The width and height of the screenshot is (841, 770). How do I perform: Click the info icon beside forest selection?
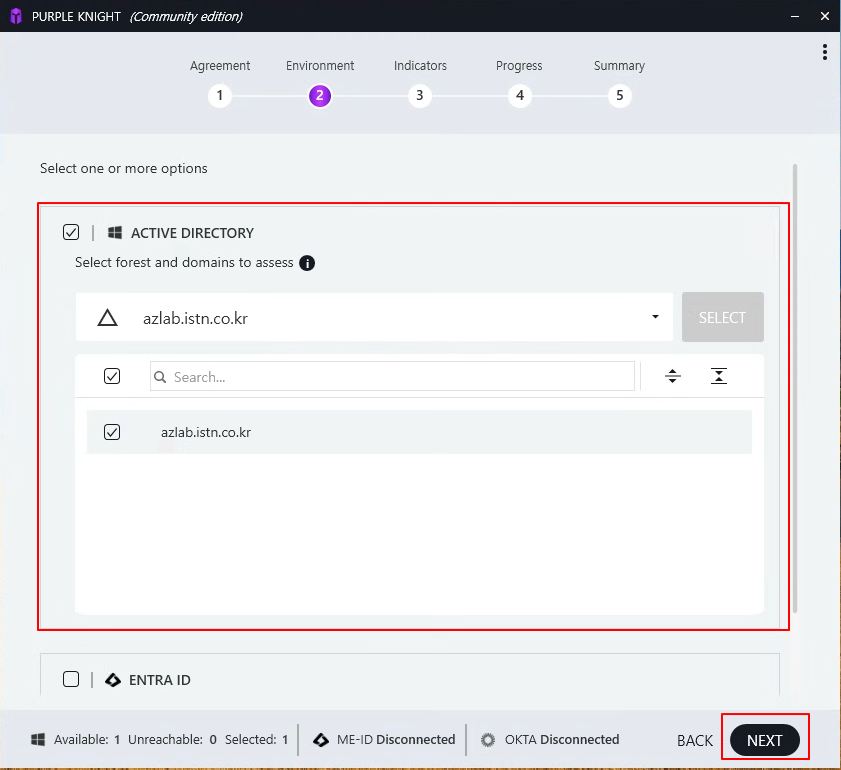pyautogui.click(x=307, y=263)
